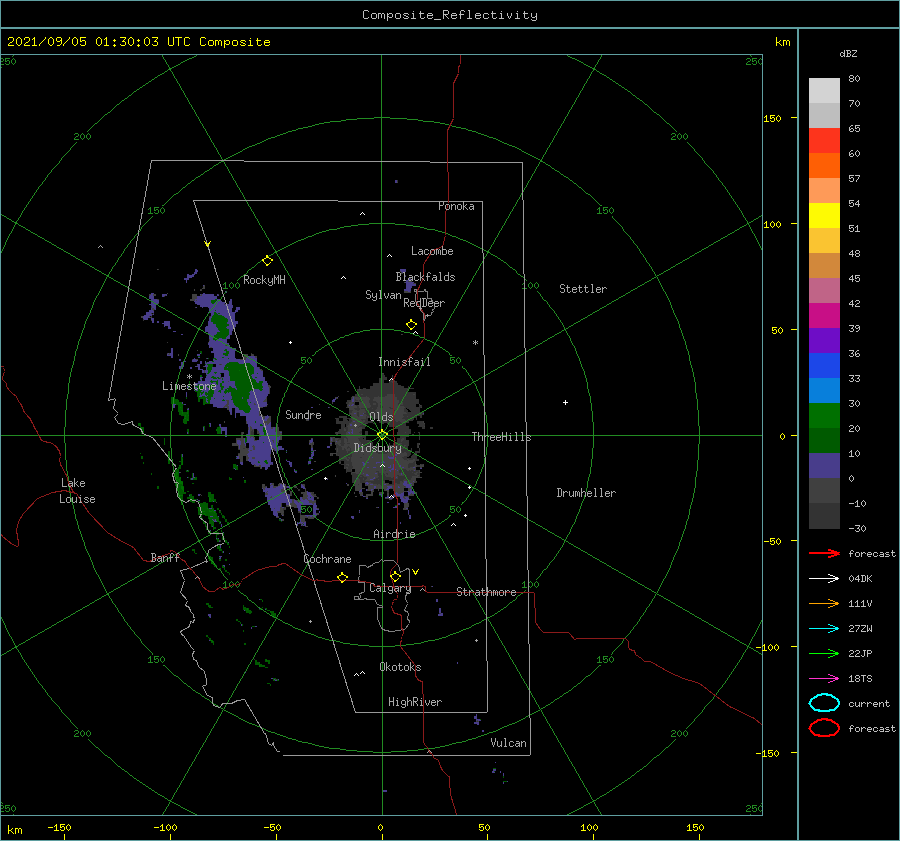Viewport: 900px width, 841px height.
Task: Click the Drumheller label
Action: point(586,493)
